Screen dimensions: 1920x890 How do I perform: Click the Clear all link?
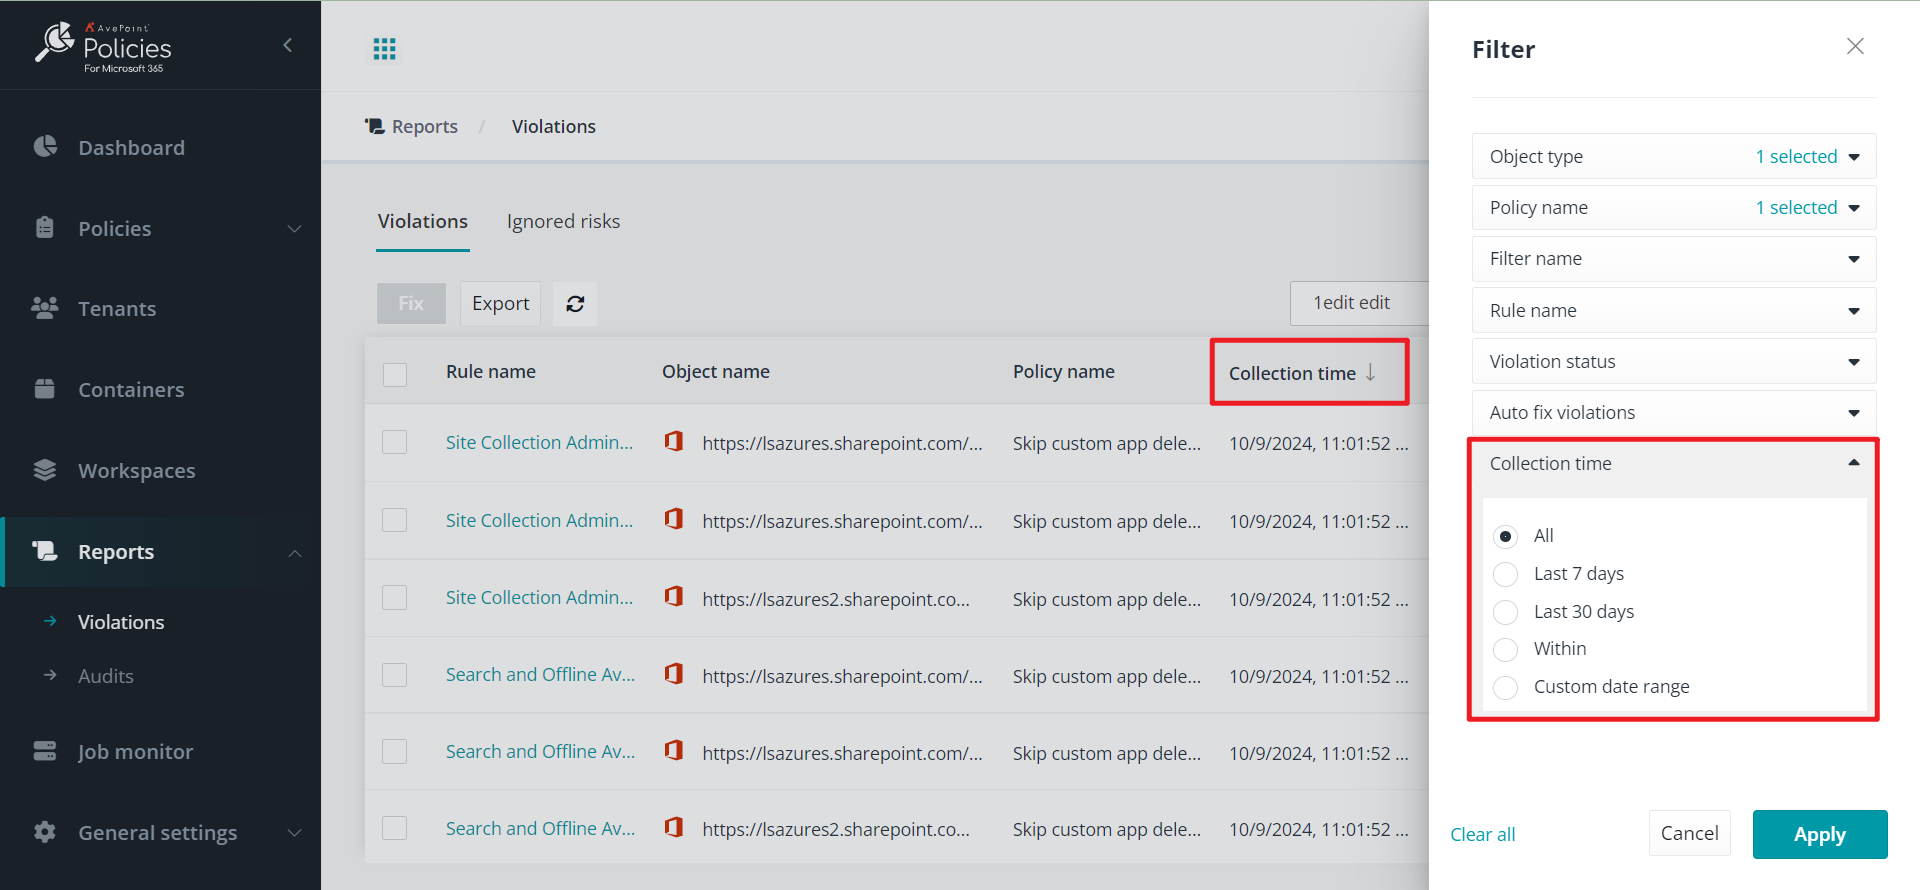(1483, 834)
